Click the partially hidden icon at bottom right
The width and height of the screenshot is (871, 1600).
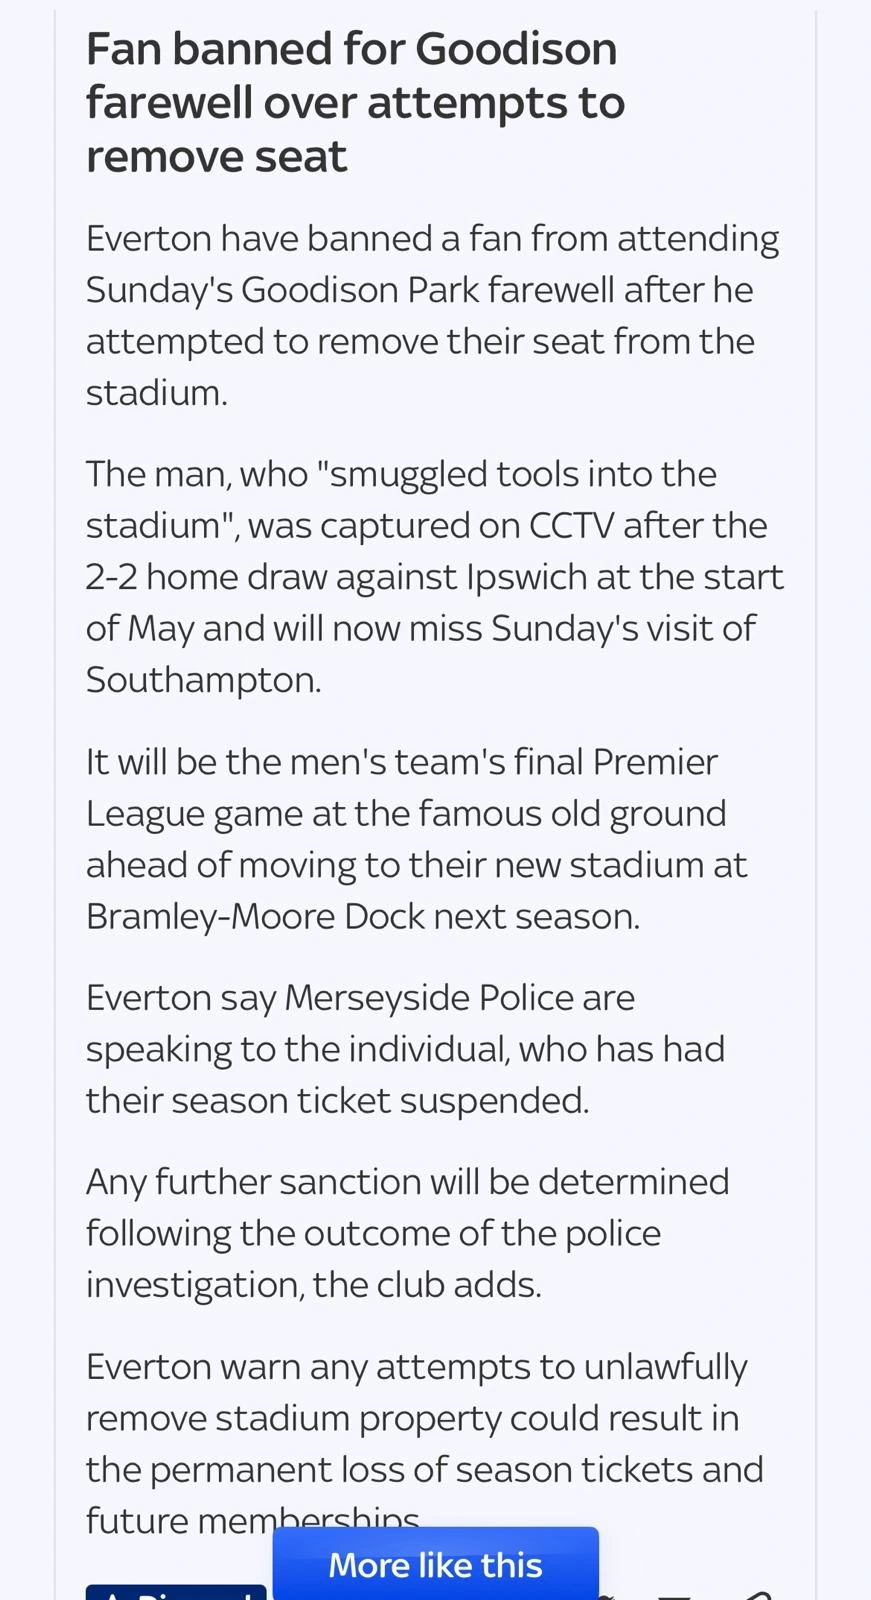757,1593
